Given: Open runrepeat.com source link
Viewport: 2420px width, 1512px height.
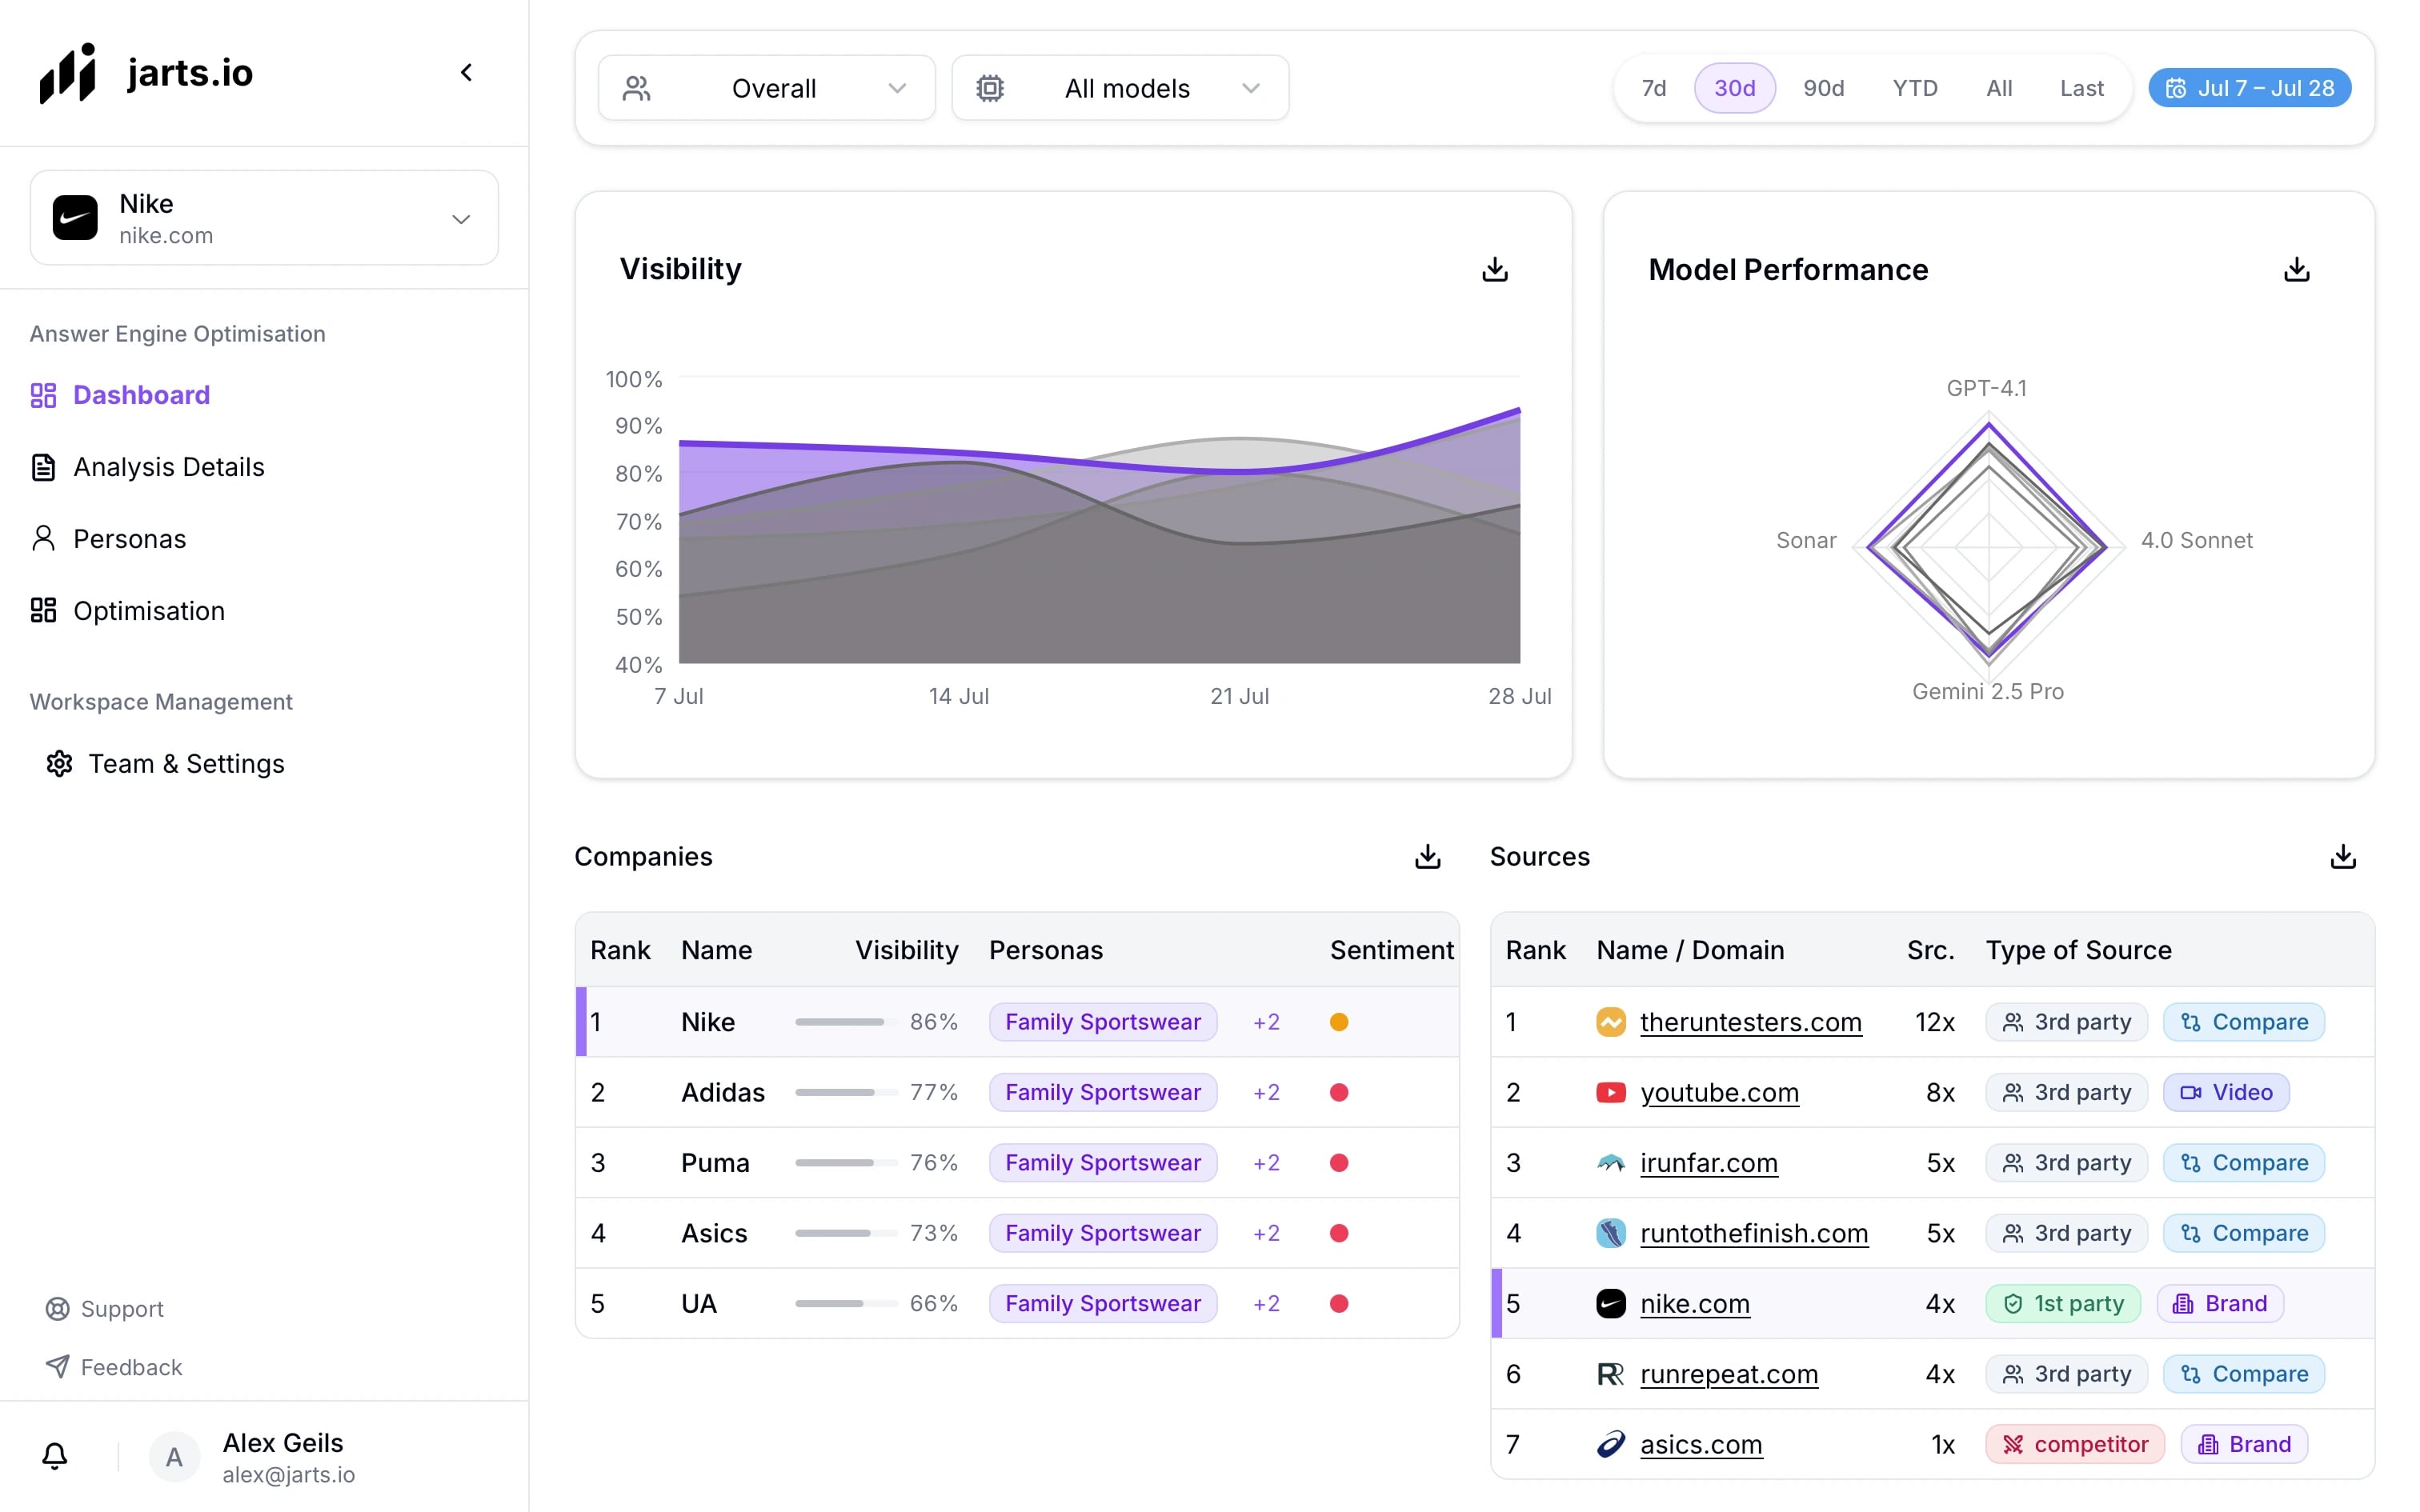Looking at the screenshot, I should click(x=1729, y=1374).
